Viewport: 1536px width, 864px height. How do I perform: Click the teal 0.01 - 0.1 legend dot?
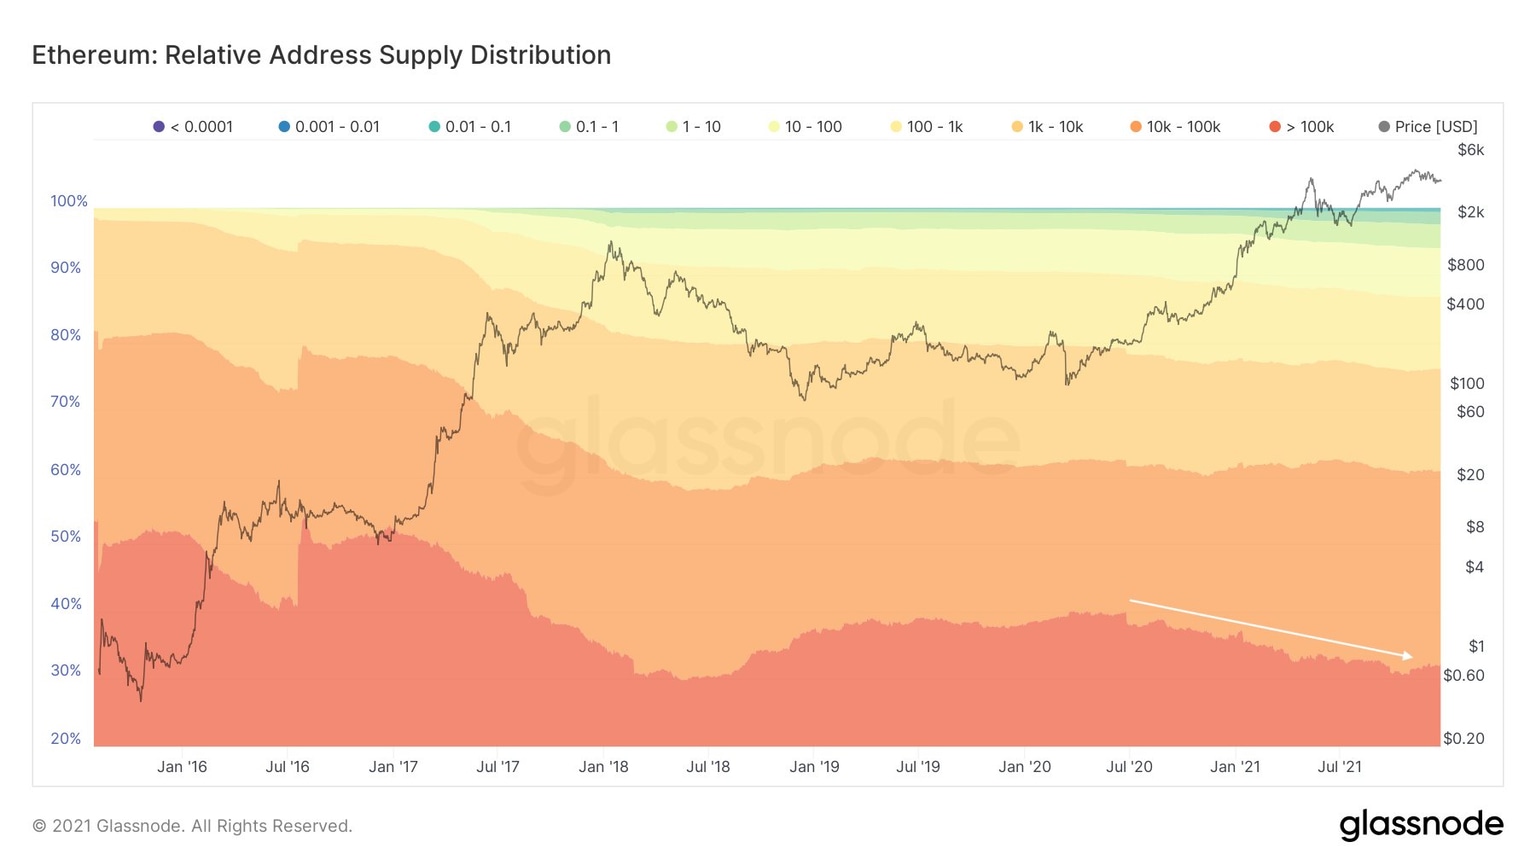(434, 127)
